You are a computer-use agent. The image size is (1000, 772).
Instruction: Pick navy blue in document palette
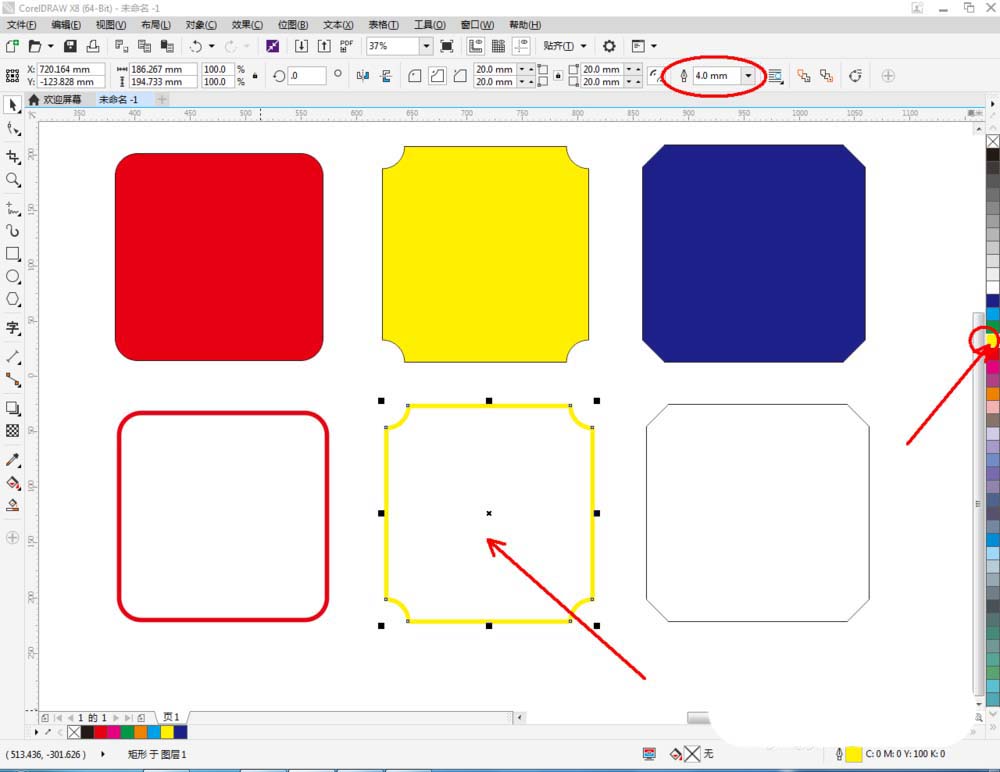pos(180,732)
